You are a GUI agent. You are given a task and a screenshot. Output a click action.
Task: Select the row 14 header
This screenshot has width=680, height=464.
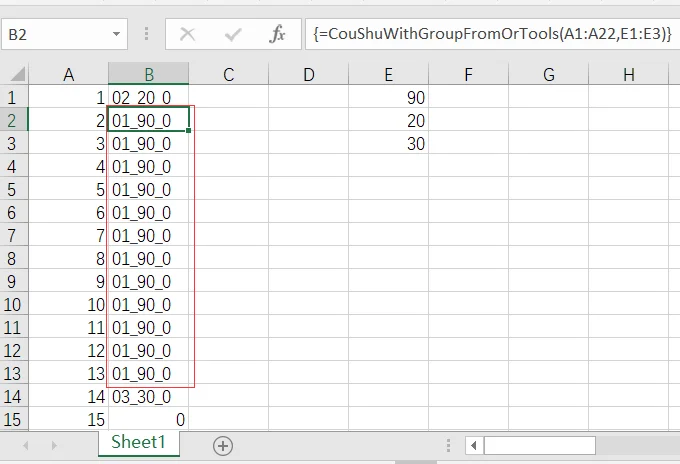[14, 397]
